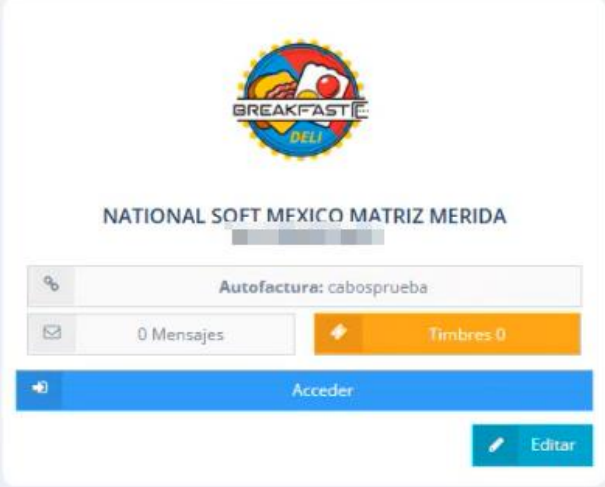Image resolution: width=605 pixels, height=487 pixels.
Task: Click the fried egg graphic in the logo
Action: (x=323, y=82)
